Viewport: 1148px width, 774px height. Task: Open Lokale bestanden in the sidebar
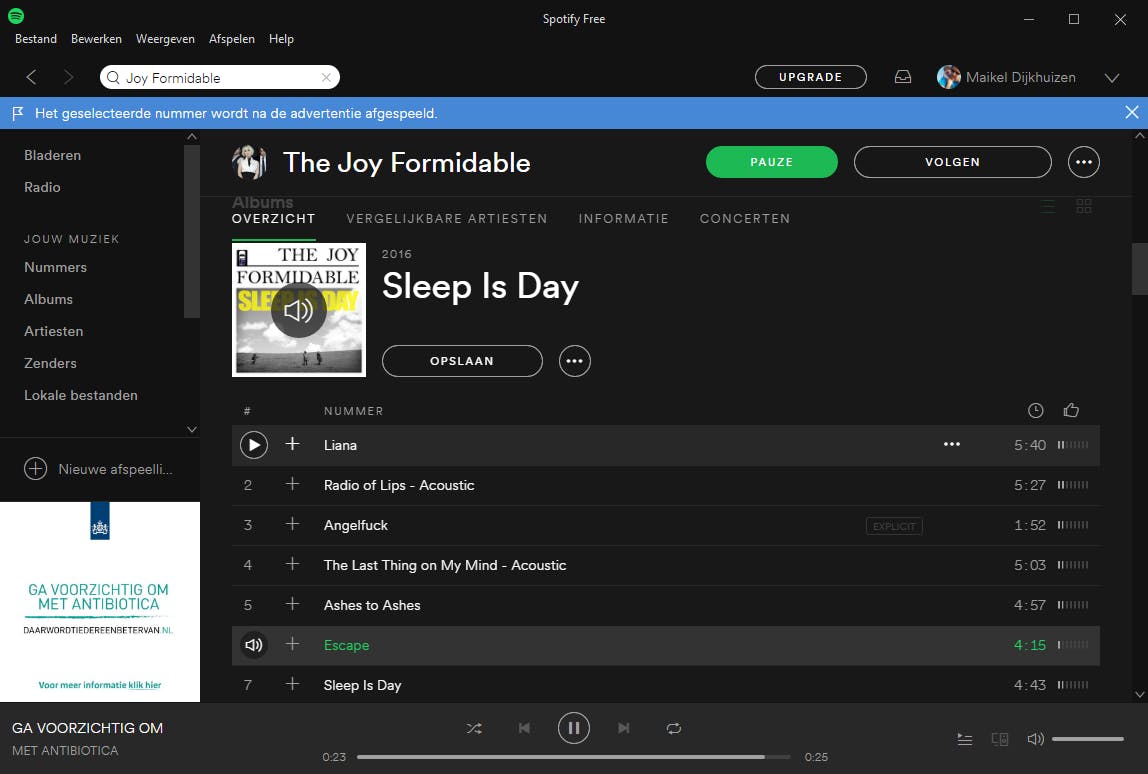pos(81,395)
